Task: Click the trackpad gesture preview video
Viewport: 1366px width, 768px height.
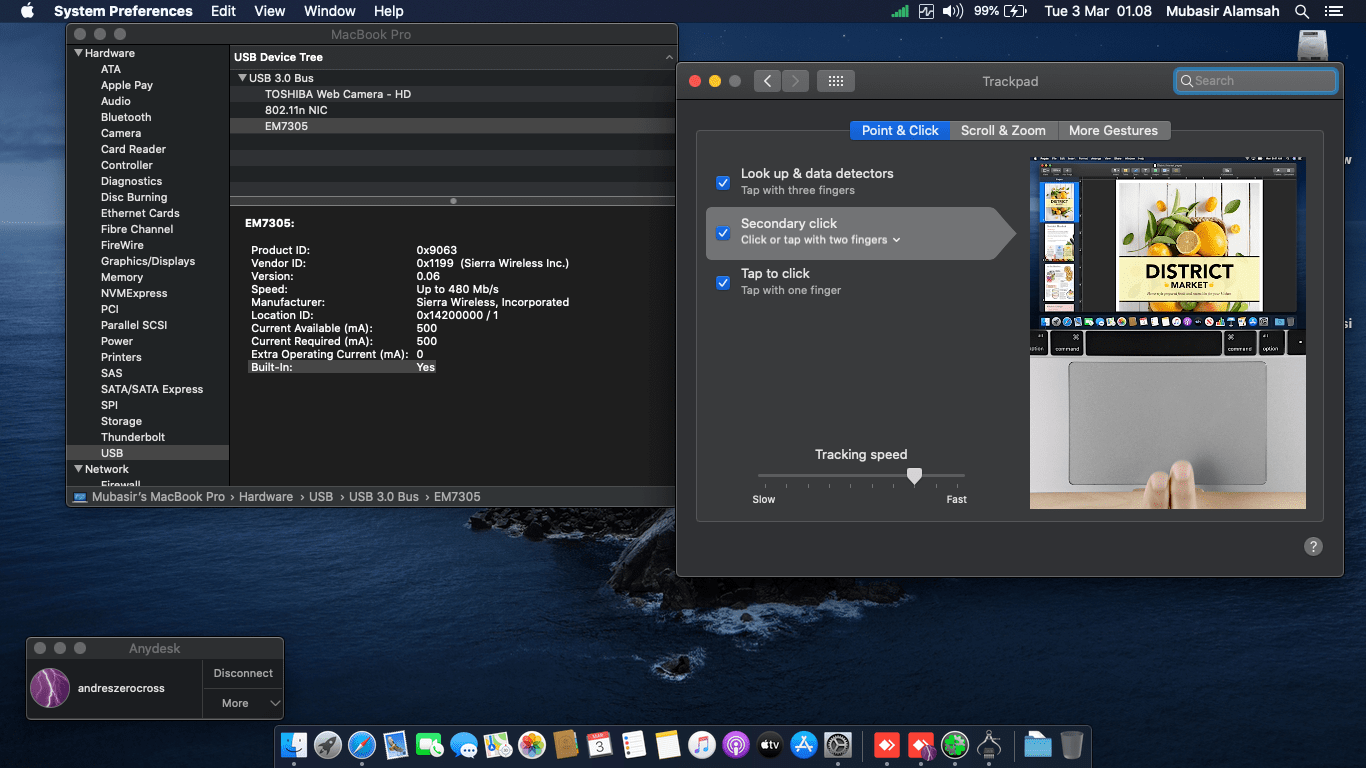Action: [1167, 333]
